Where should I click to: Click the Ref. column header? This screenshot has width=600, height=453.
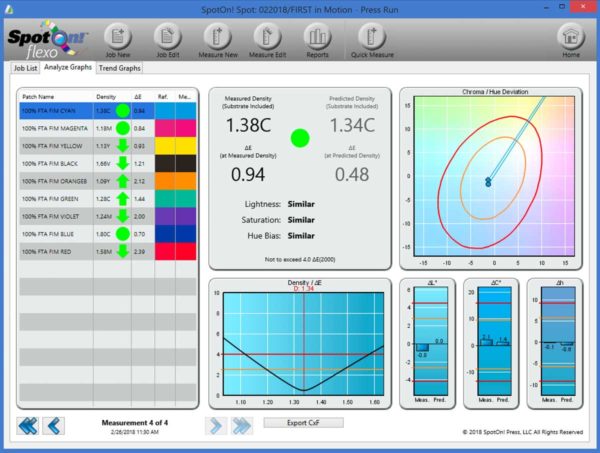click(x=163, y=97)
